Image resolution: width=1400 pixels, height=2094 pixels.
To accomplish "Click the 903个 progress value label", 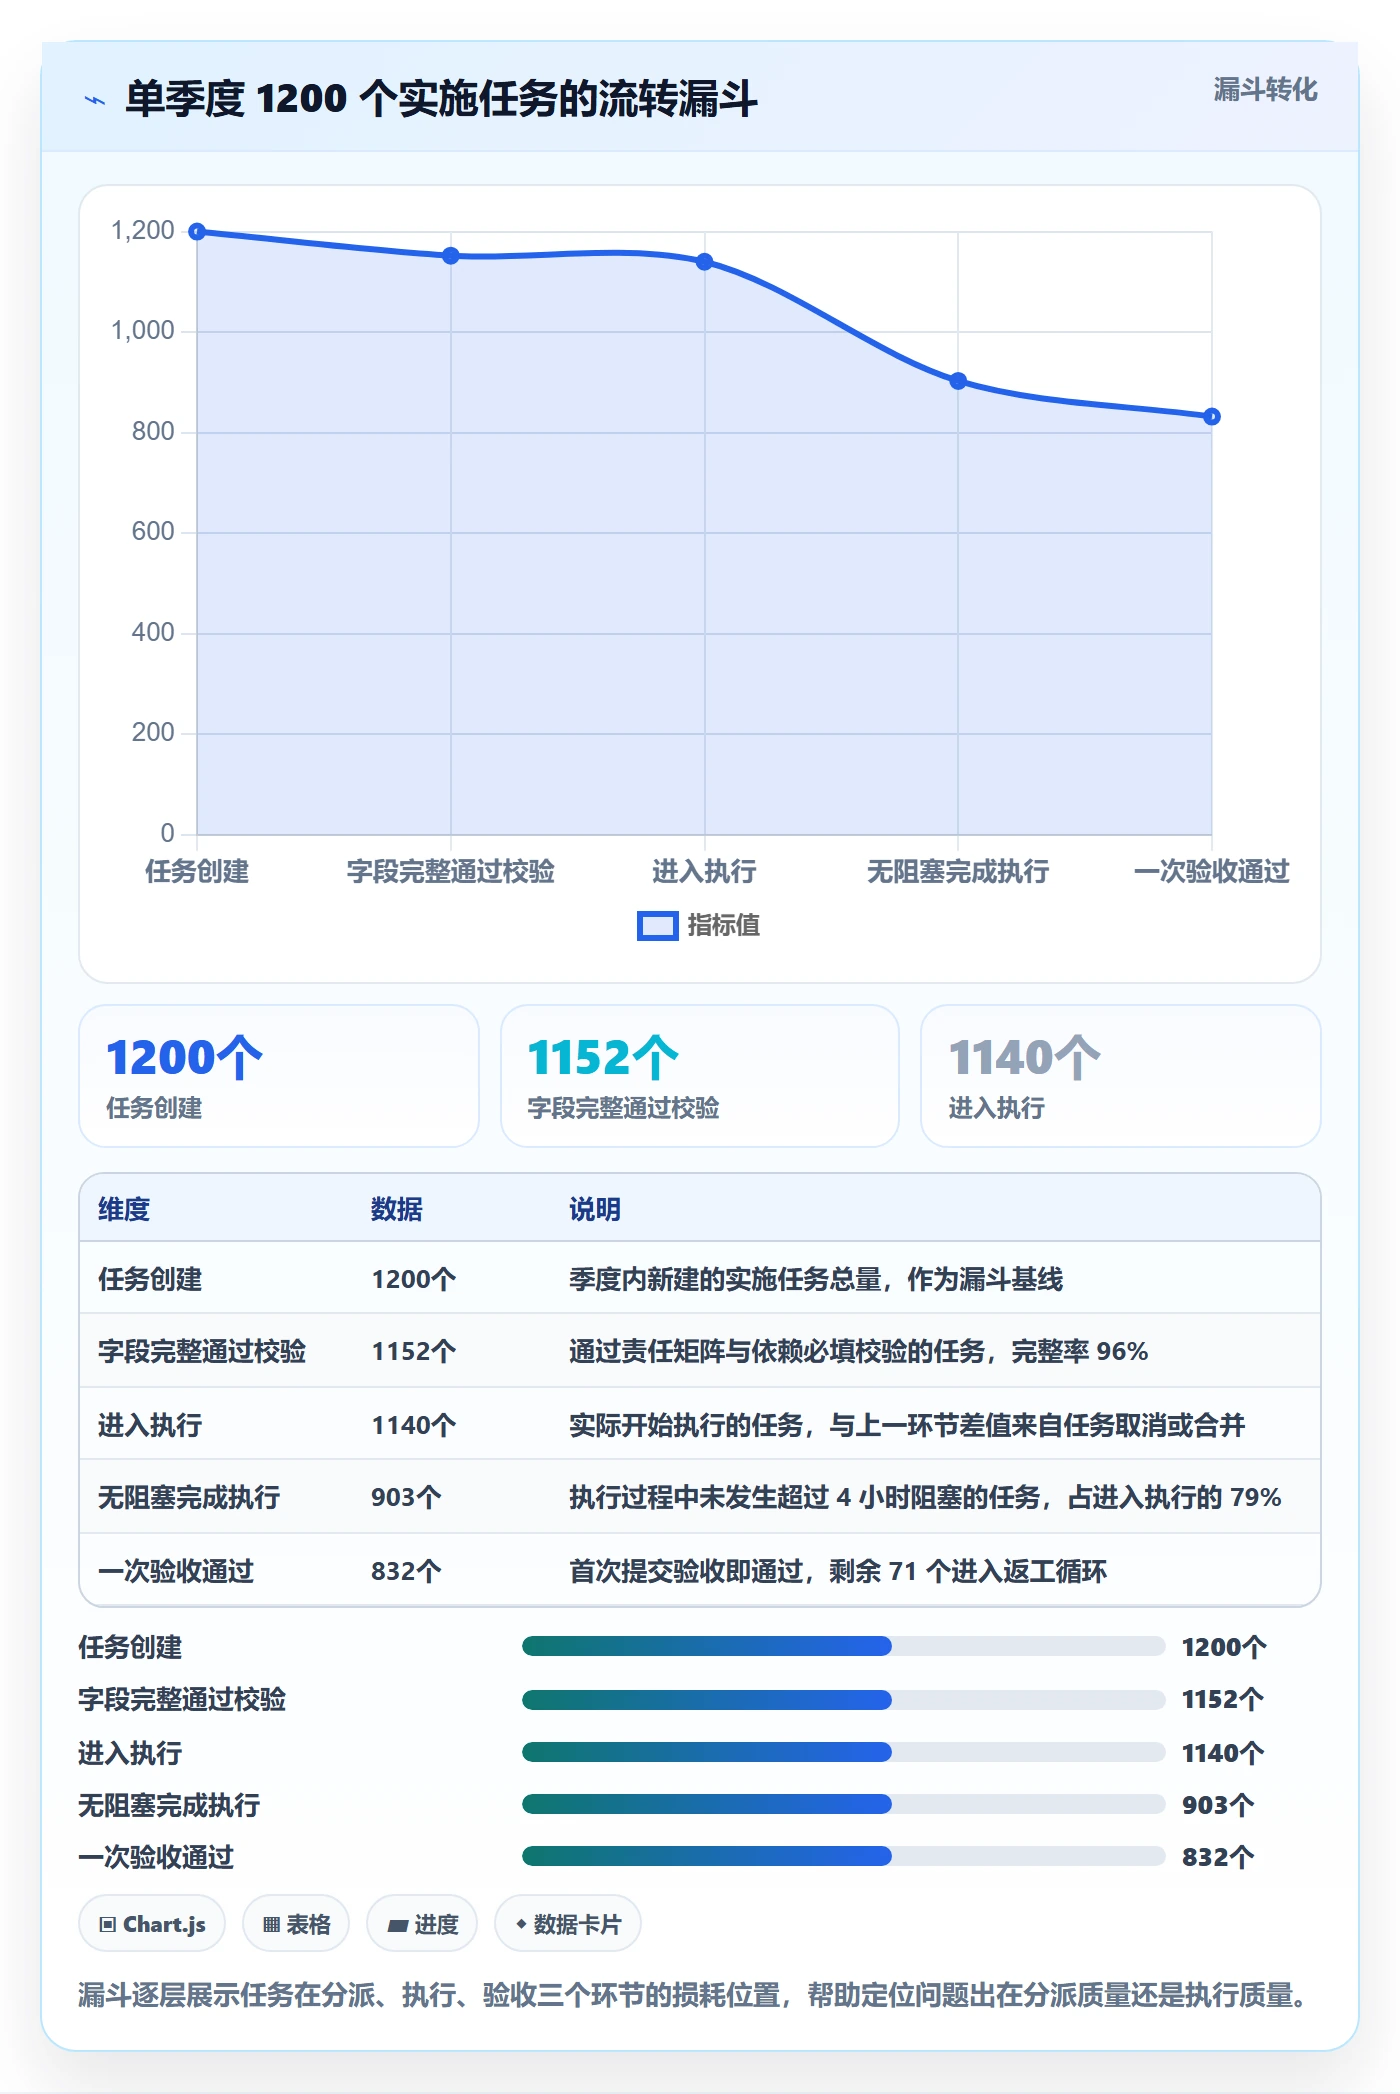I will tap(1218, 1805).
